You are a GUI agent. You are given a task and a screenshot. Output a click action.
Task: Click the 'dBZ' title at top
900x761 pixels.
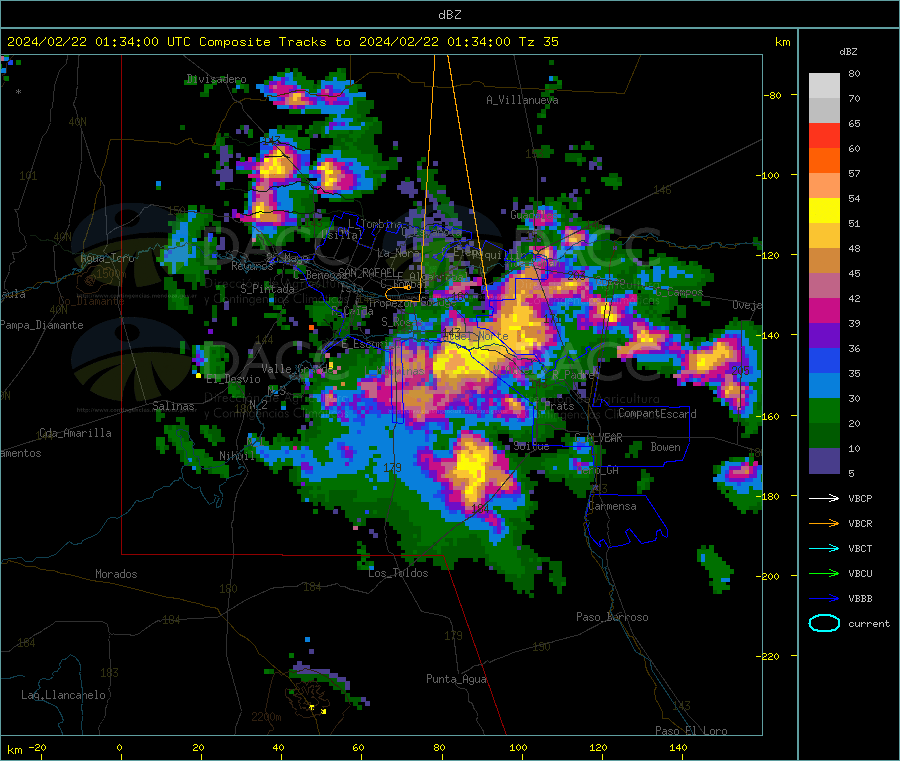coord(449,15)
